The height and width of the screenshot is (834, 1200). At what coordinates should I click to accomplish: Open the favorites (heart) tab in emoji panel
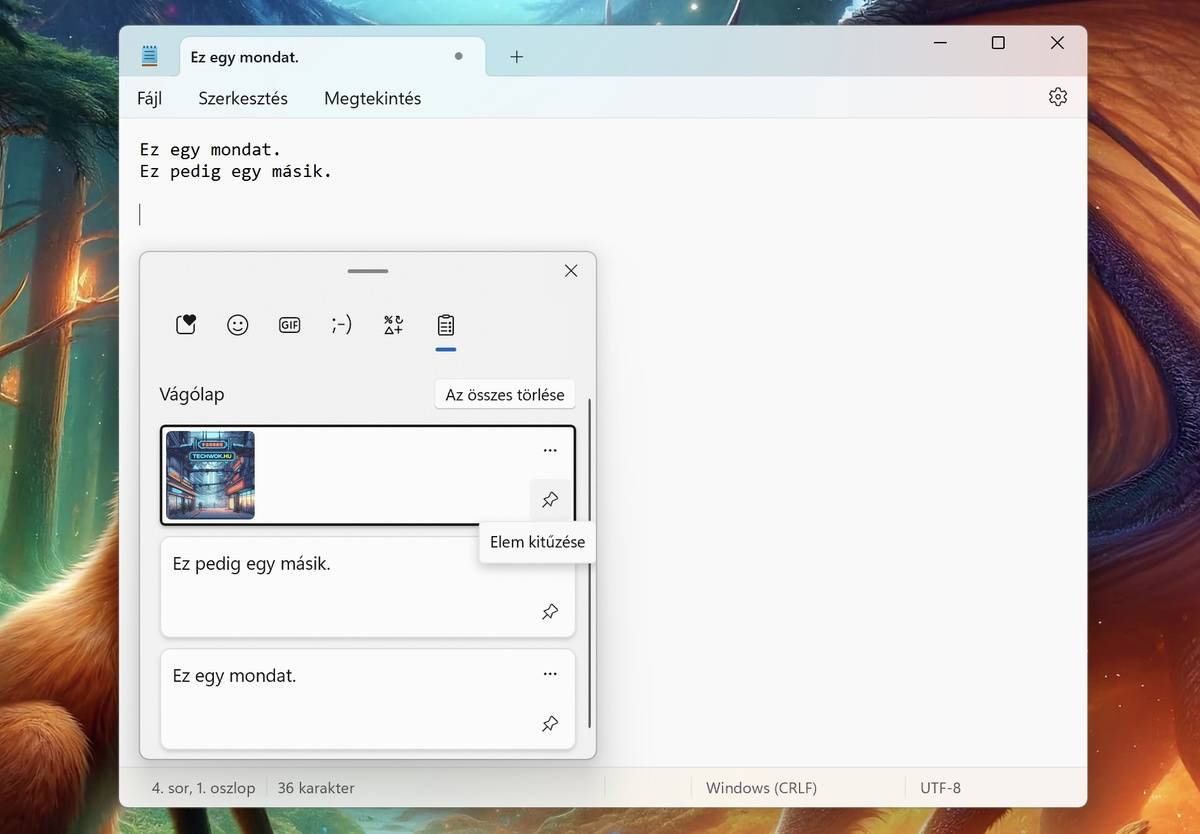(x=186, y=325)
